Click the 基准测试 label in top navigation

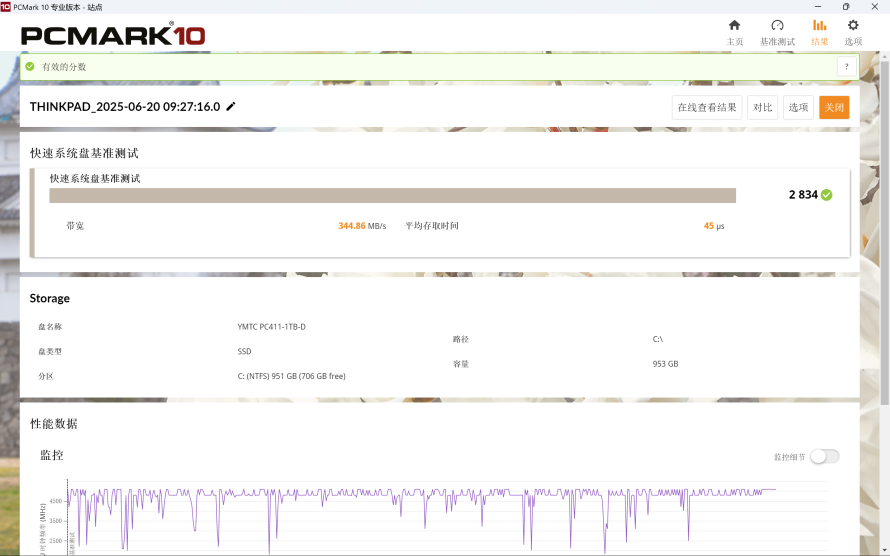777,41
